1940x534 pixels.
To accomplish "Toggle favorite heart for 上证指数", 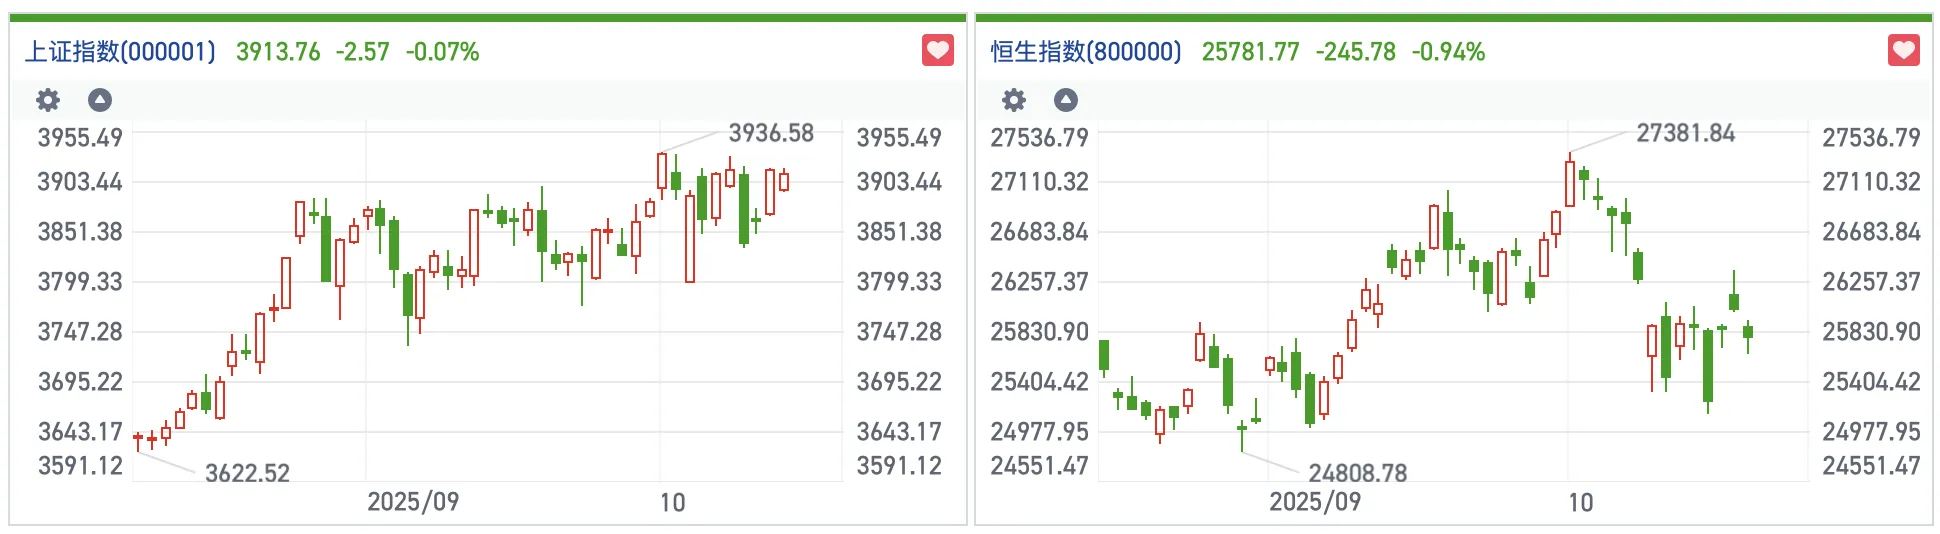I will pyautogui.click(x=937, y=50).
